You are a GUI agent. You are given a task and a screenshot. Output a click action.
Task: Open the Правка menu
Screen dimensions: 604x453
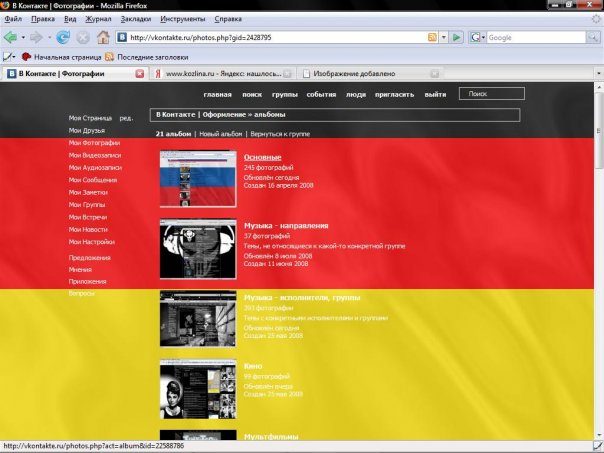[43, 19]
